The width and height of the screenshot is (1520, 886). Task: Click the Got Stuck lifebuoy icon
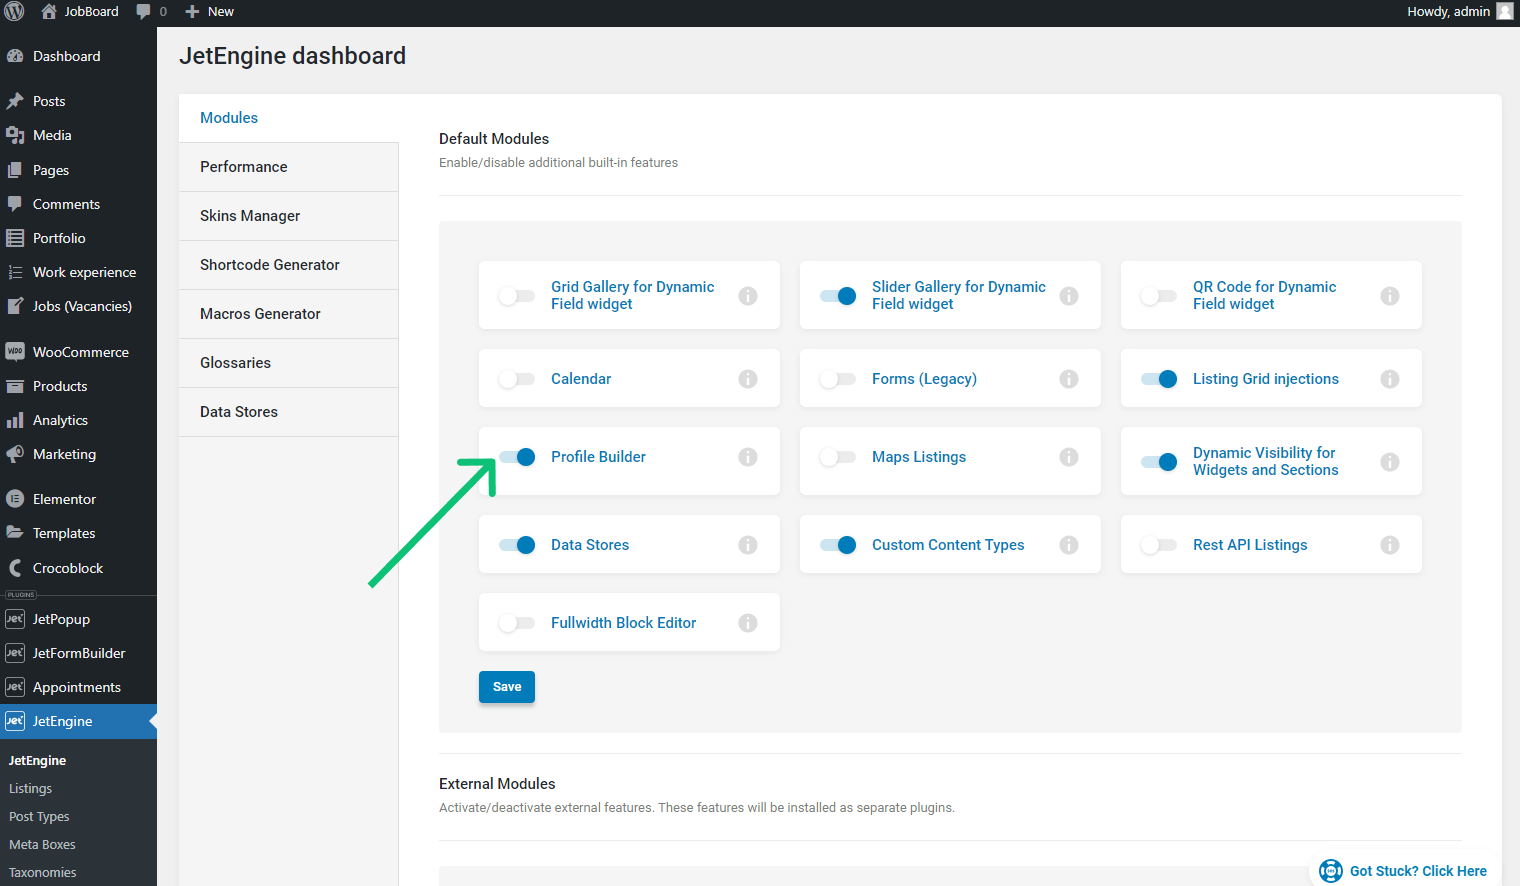point(1331,871)
